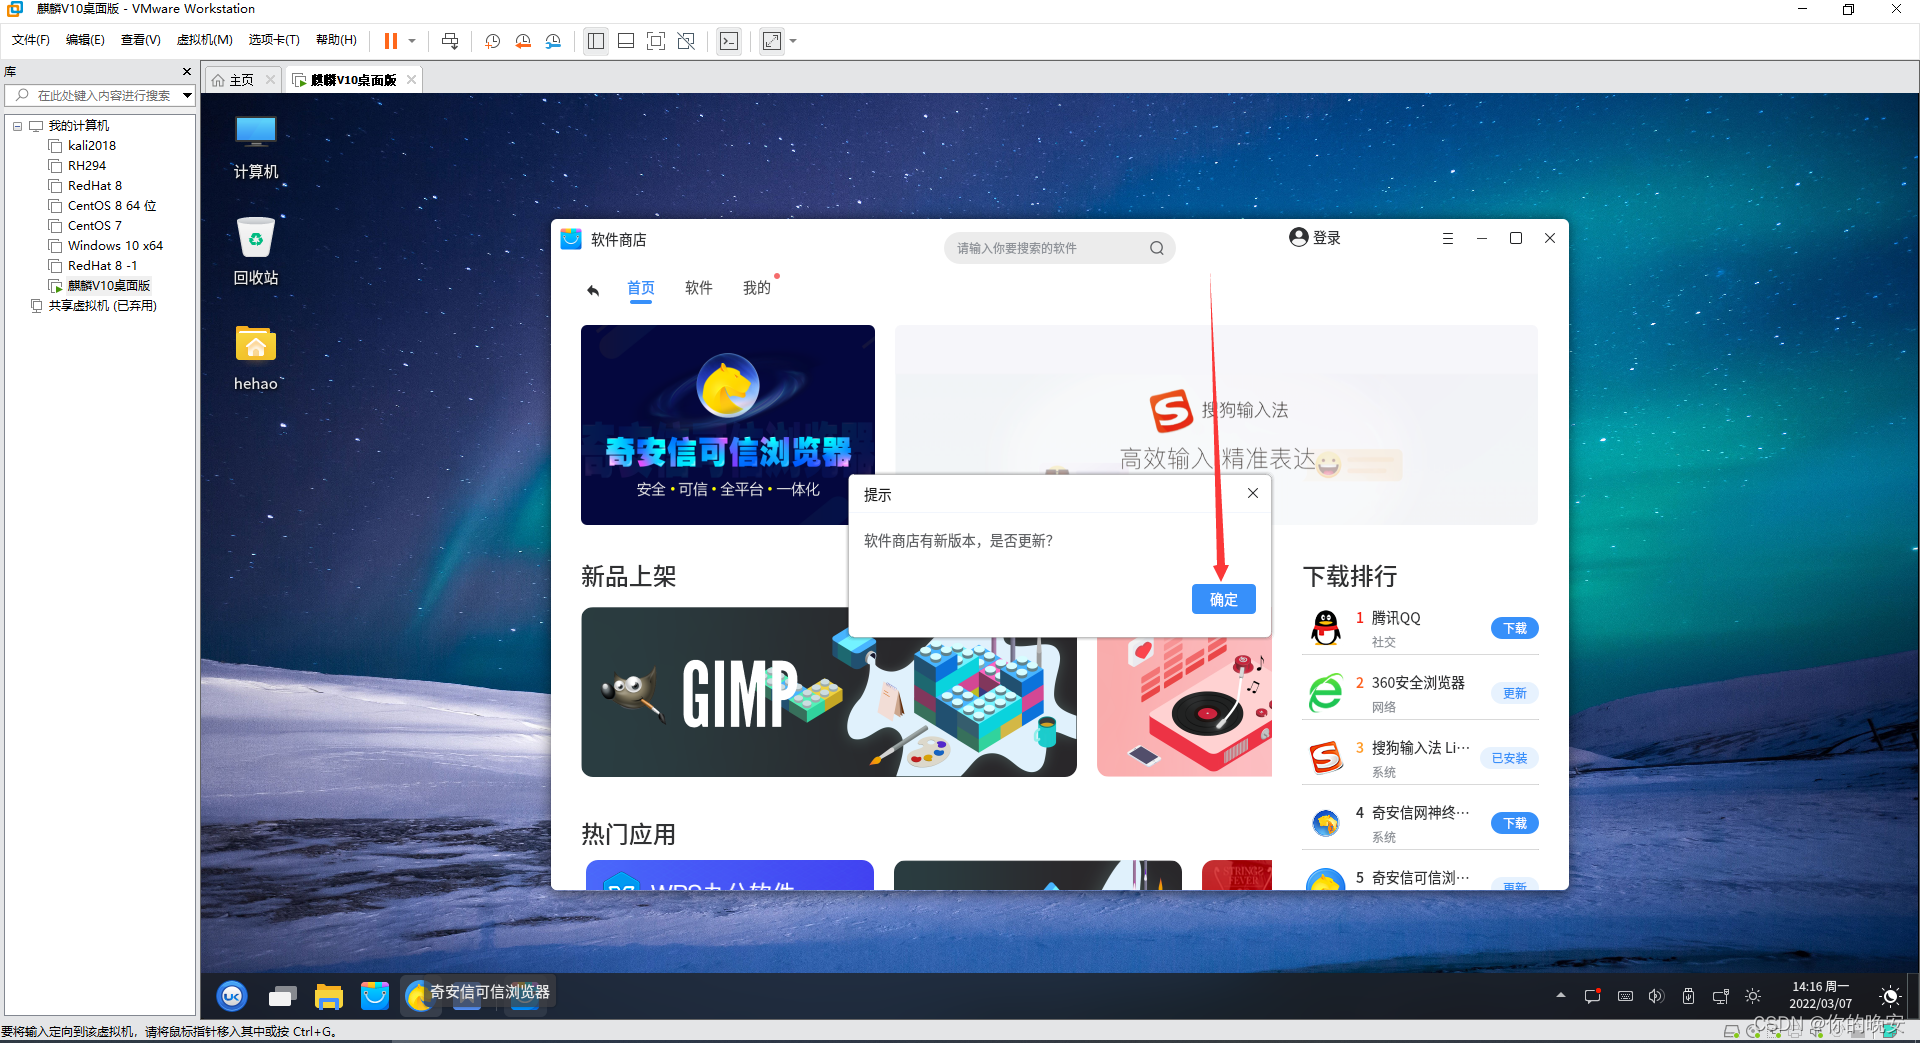Select Windows 10 x64 in the library
This screenshot has width=1920, height=1043.
coord(114,246)
